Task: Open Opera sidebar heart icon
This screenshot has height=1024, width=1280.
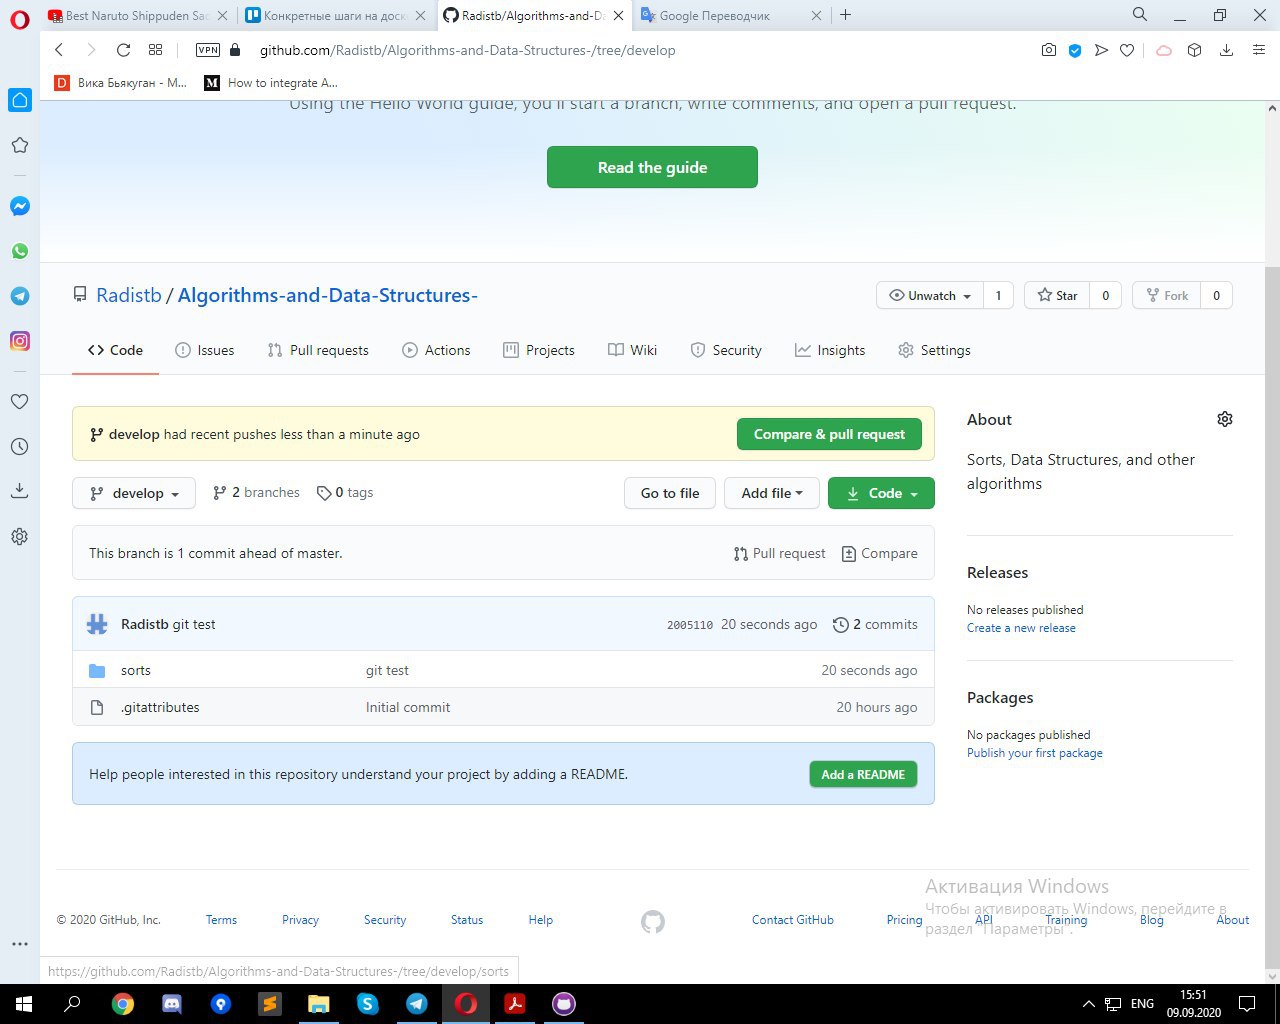Action: pos(20,401)
